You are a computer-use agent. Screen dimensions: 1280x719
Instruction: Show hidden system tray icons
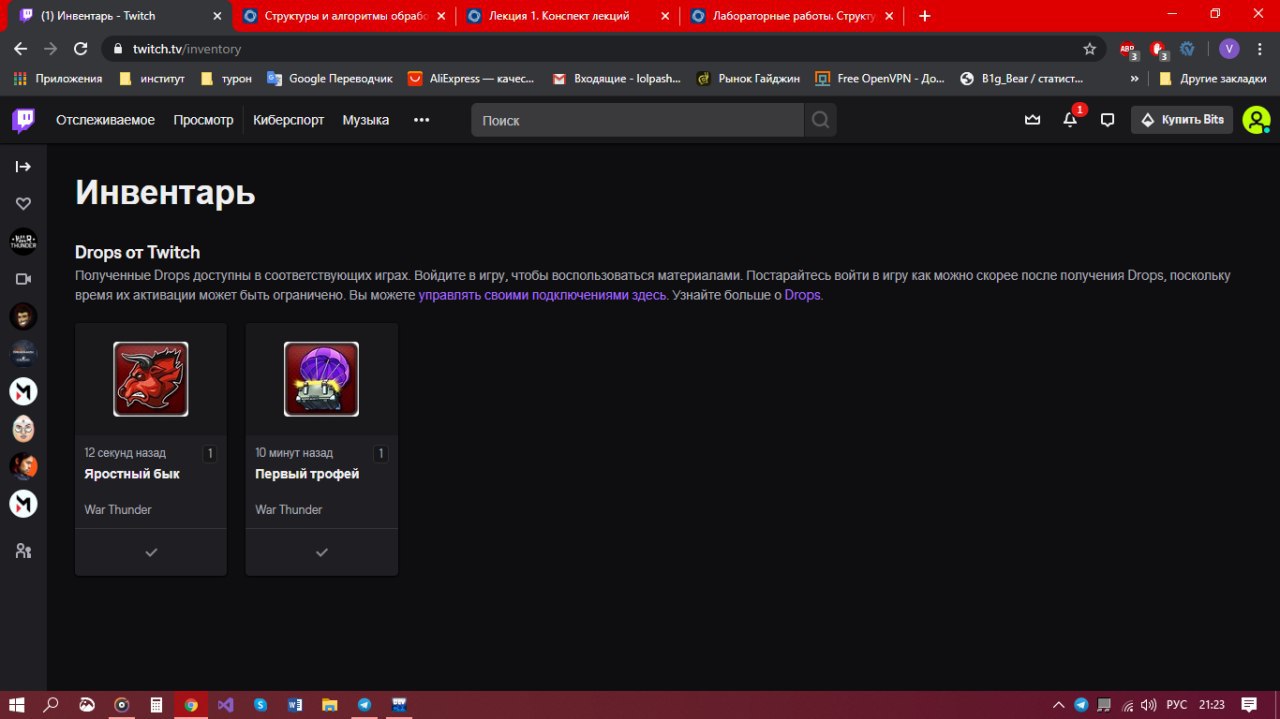point(1060,705)
